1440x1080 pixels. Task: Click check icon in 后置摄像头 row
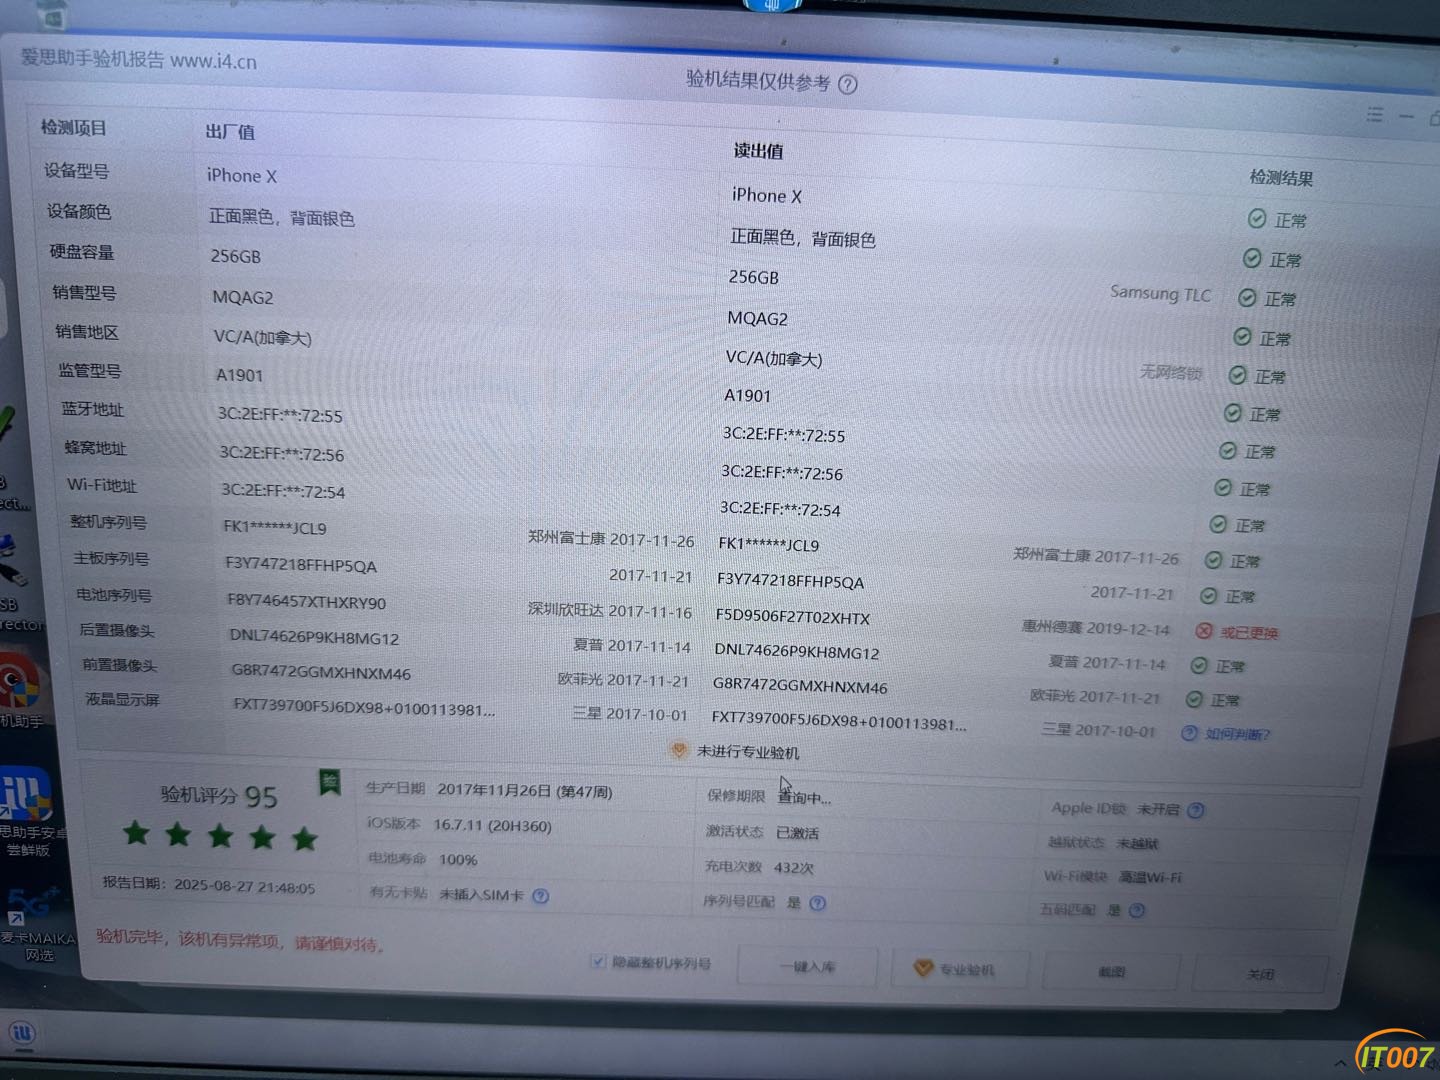(x=1199, y=665)
